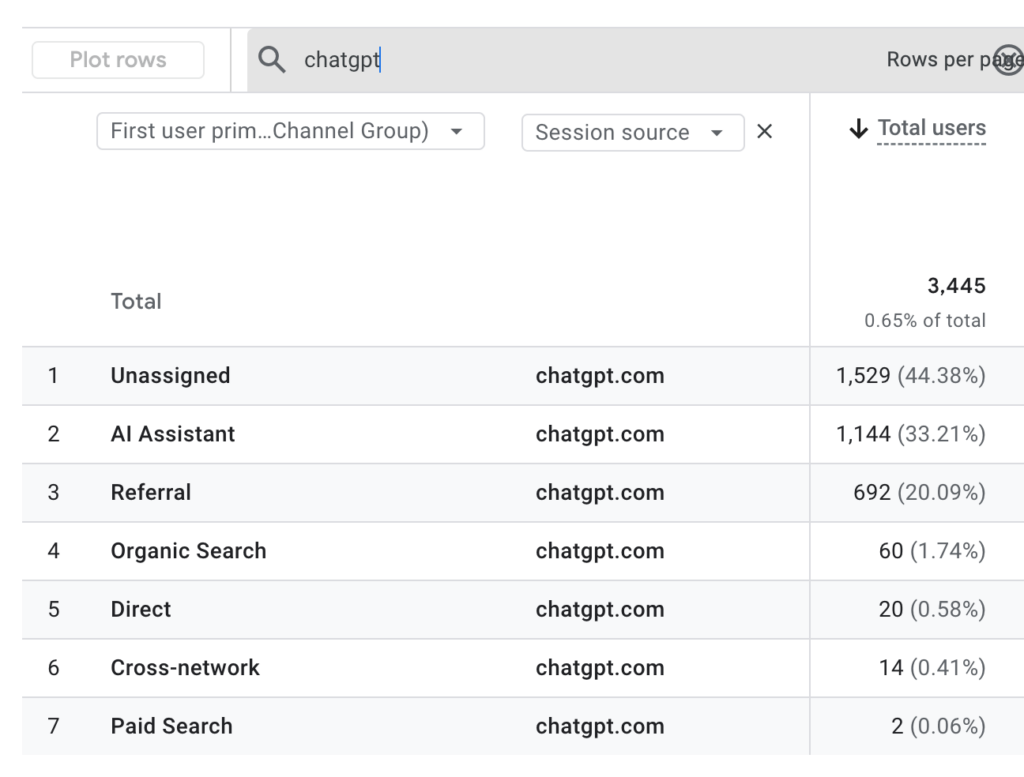Image resolution: width=1024 pixels, height=777 pixels.
Task: Click the 1,144 (33.21%) users value
Action: 910,434
